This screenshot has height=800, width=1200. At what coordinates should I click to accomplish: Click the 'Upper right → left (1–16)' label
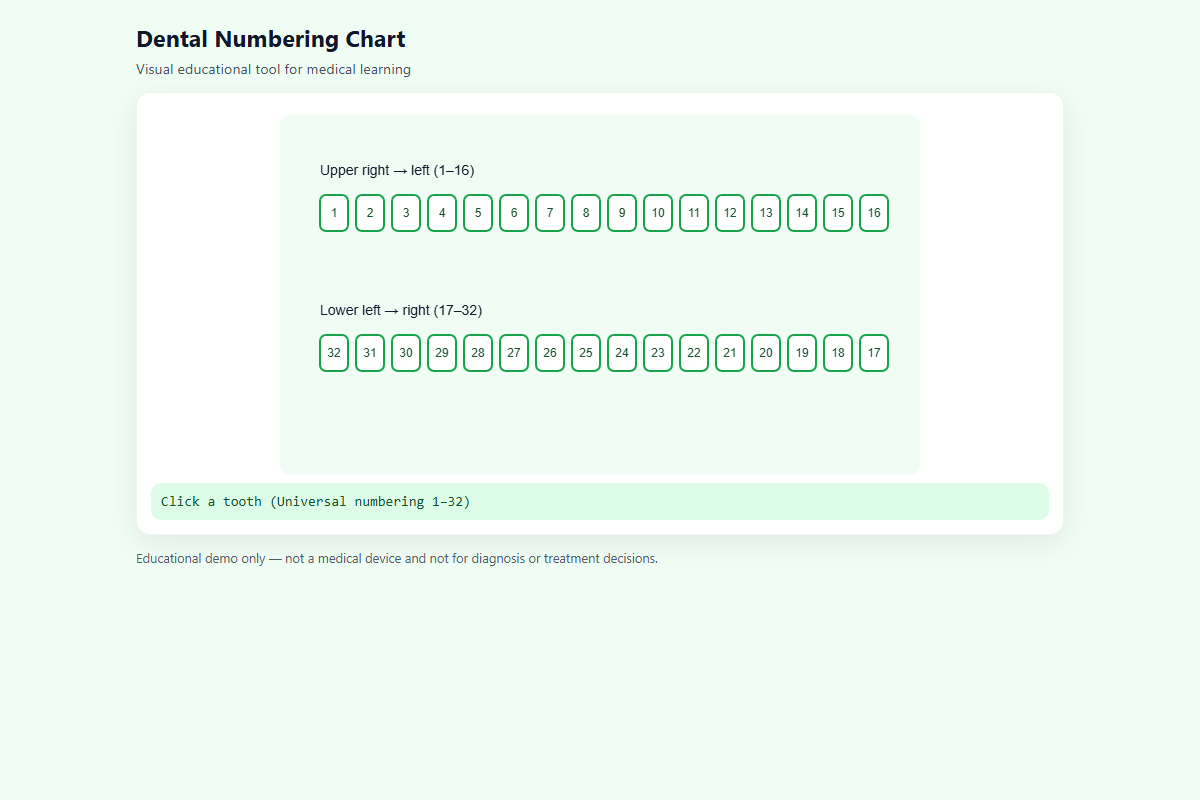click(397, 170)
